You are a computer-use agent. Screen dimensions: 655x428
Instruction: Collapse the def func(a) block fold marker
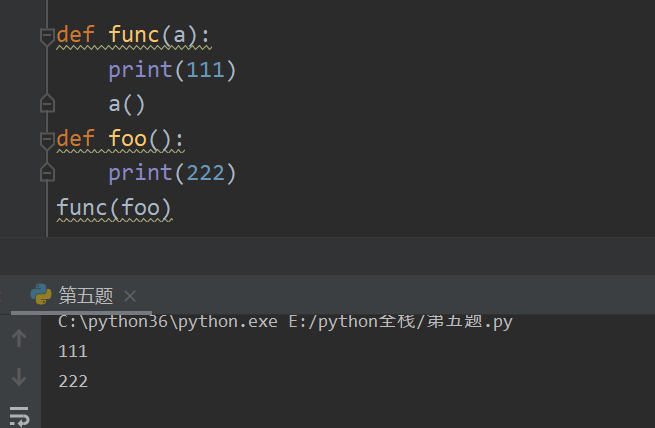[x=46, y=37]
